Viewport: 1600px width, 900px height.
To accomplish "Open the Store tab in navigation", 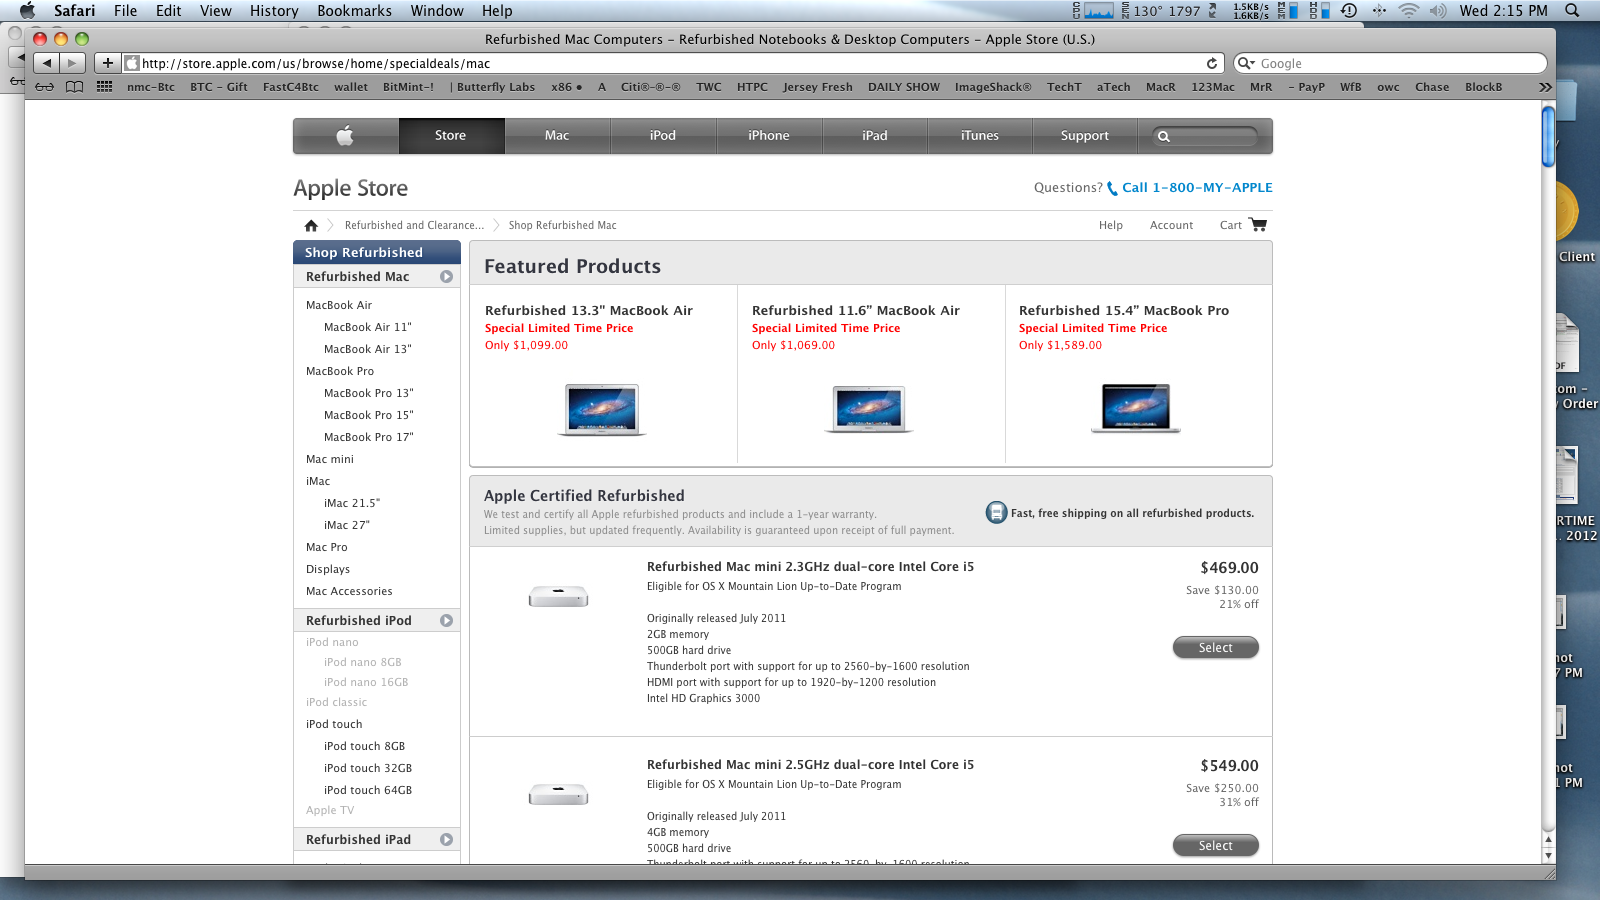I will (451, 136).
